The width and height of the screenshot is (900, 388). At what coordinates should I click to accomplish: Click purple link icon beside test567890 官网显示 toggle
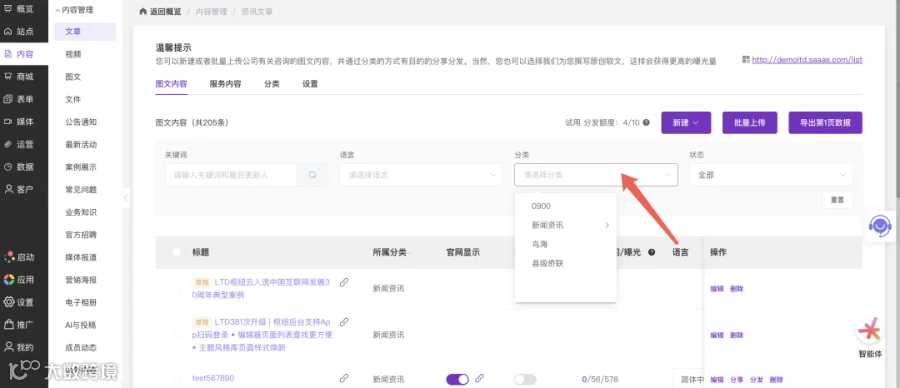click(x=480, y=378)
